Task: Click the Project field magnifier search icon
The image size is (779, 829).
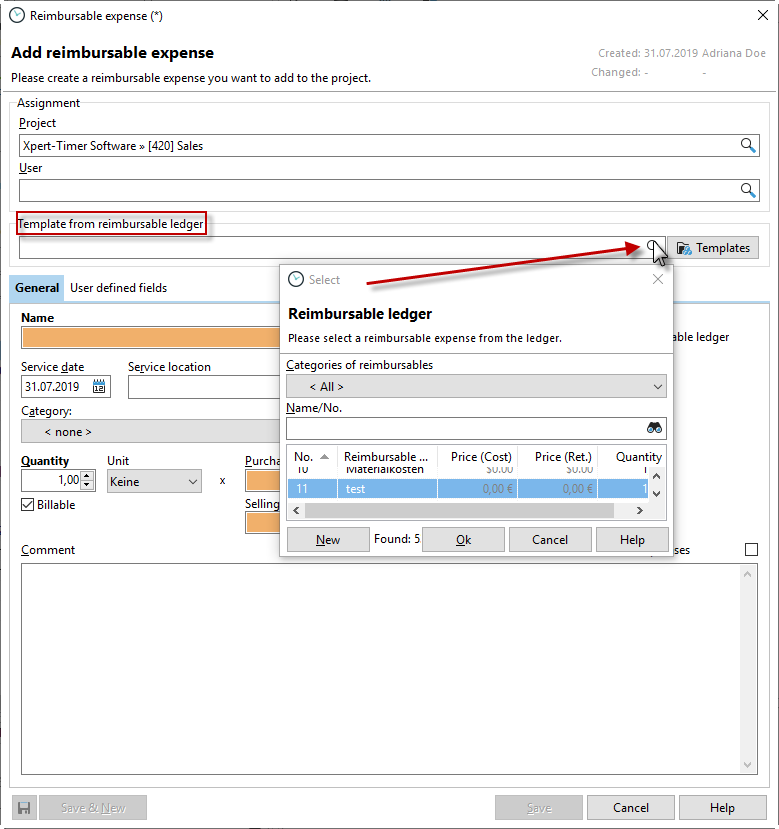Action: [748, 146]
